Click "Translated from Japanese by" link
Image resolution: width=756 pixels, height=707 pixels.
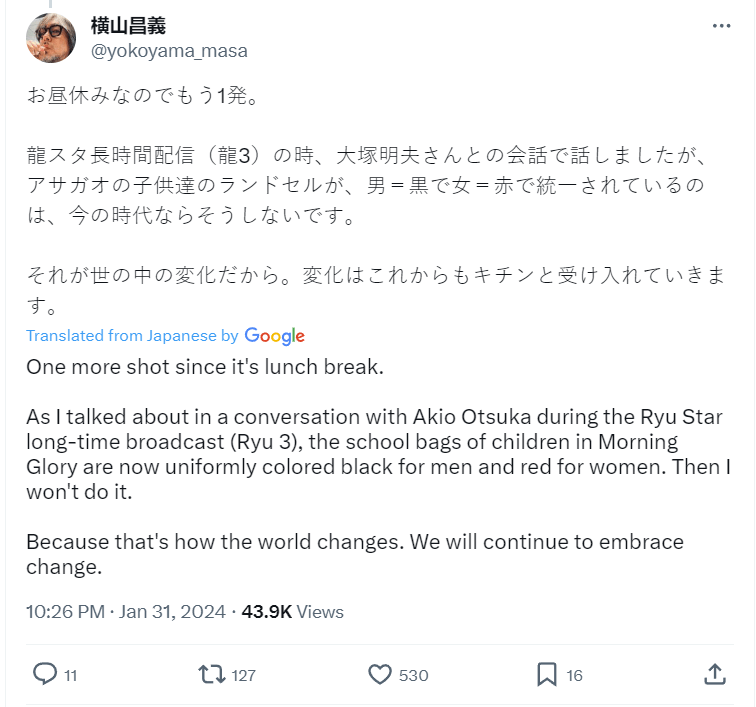[132, 336]
